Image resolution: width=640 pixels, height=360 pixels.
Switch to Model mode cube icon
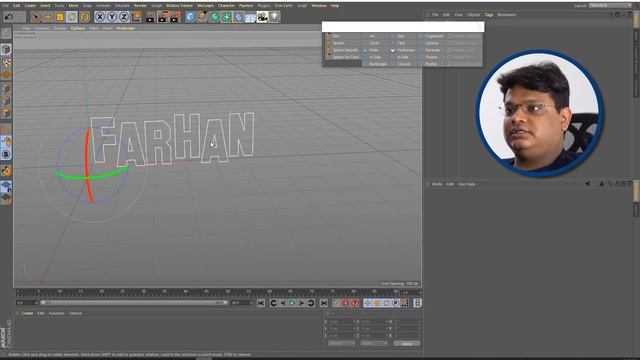[6, 49]
